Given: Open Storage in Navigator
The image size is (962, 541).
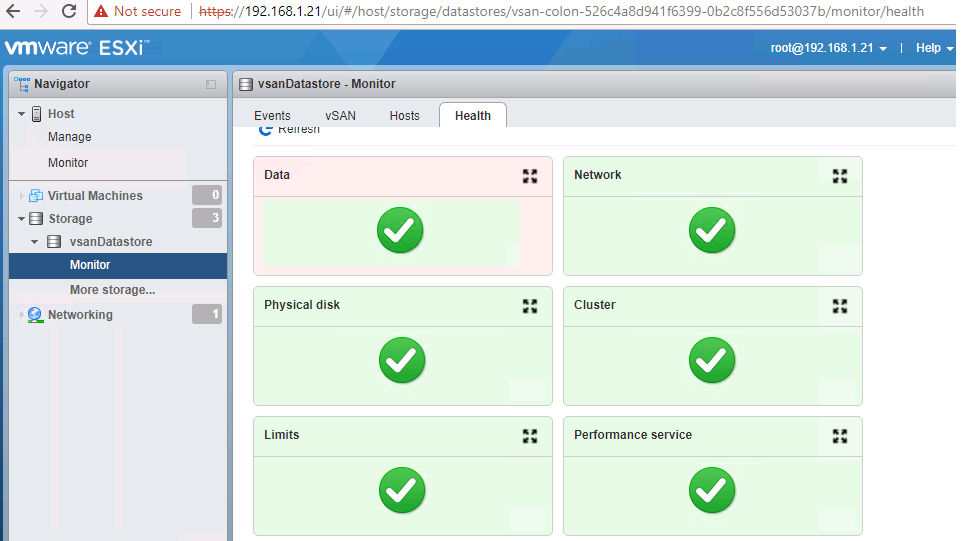Looking at the screenshot, I should pos(71,219).
